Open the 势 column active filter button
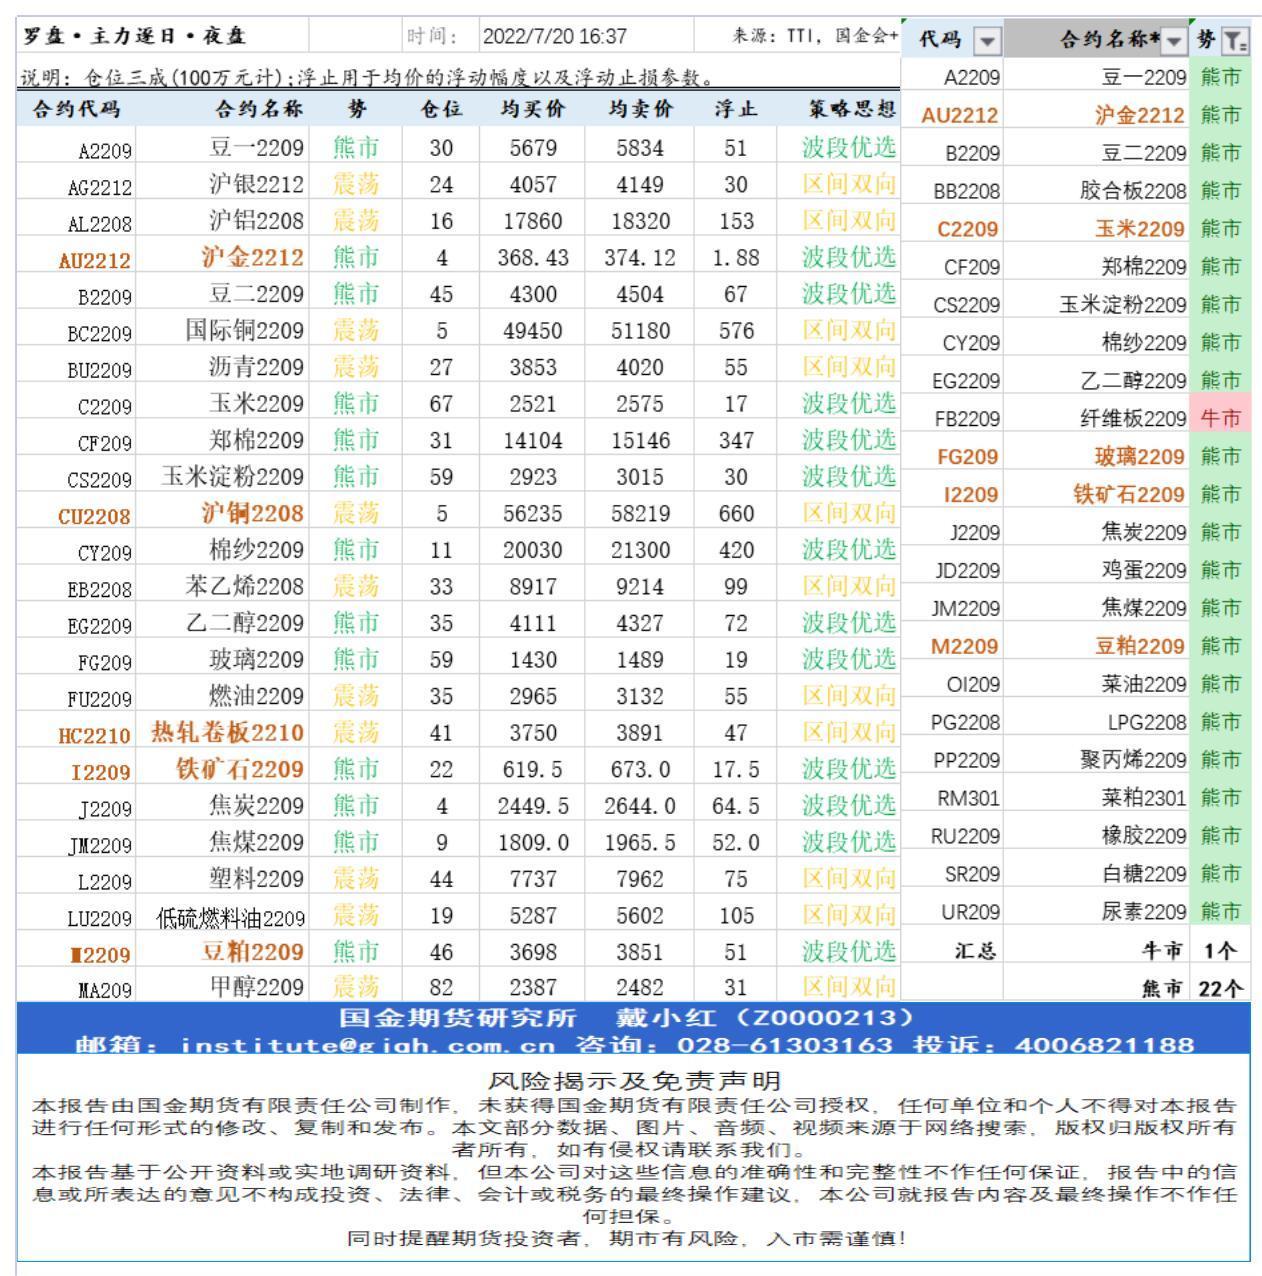 [1236, 41]
